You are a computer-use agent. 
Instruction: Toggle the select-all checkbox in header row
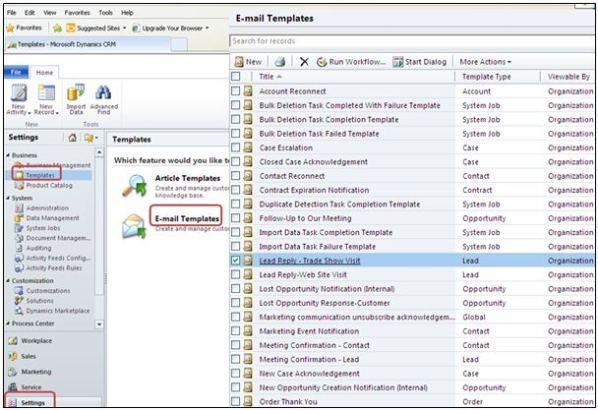click(x=236, y=76)
